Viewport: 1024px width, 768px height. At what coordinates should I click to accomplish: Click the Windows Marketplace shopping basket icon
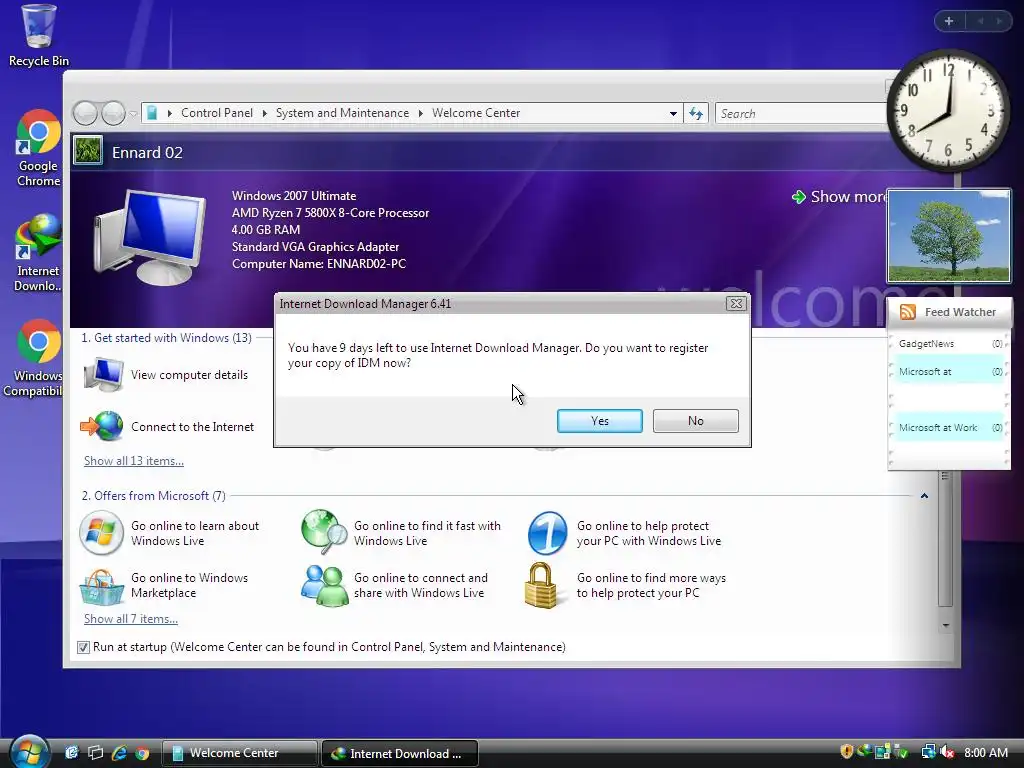tap(101, 586)
